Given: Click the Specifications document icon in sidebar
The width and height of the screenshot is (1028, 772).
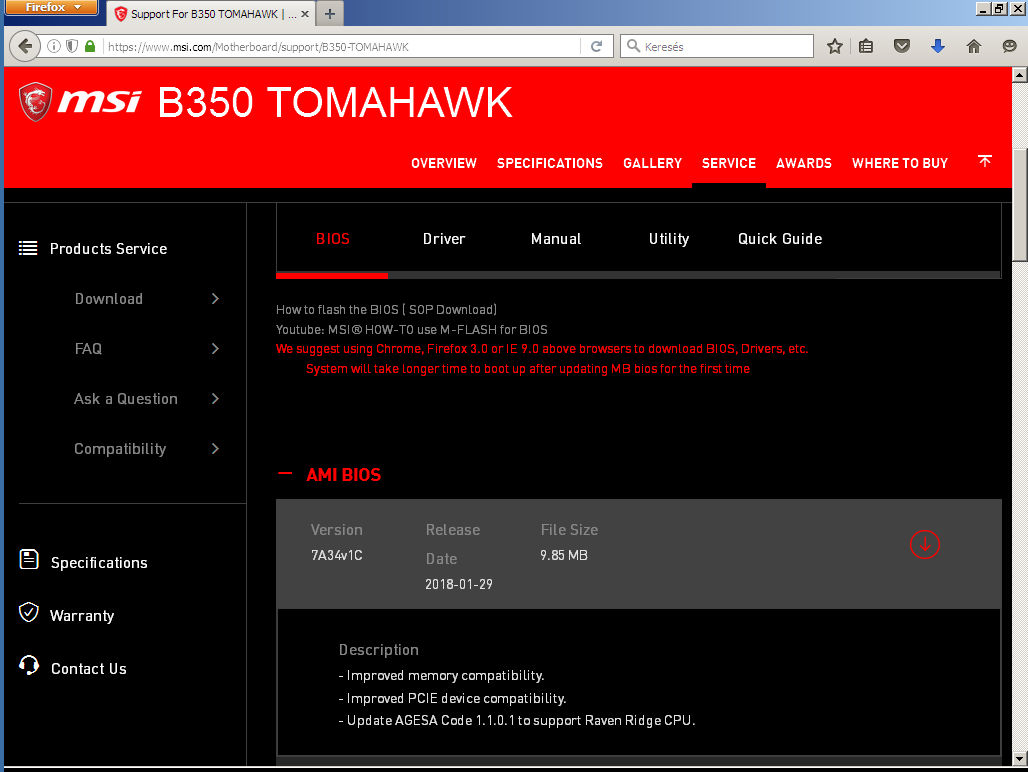Looking at the screenshot, I should (29, 560).
